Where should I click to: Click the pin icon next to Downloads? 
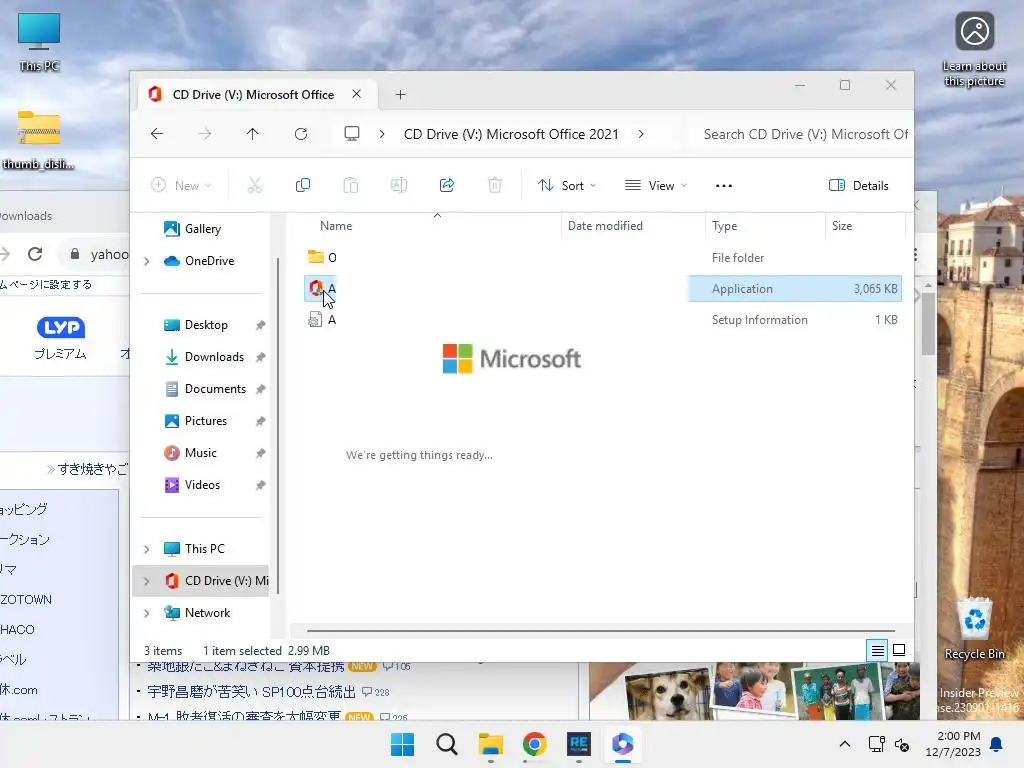click(x=260, y=357)
